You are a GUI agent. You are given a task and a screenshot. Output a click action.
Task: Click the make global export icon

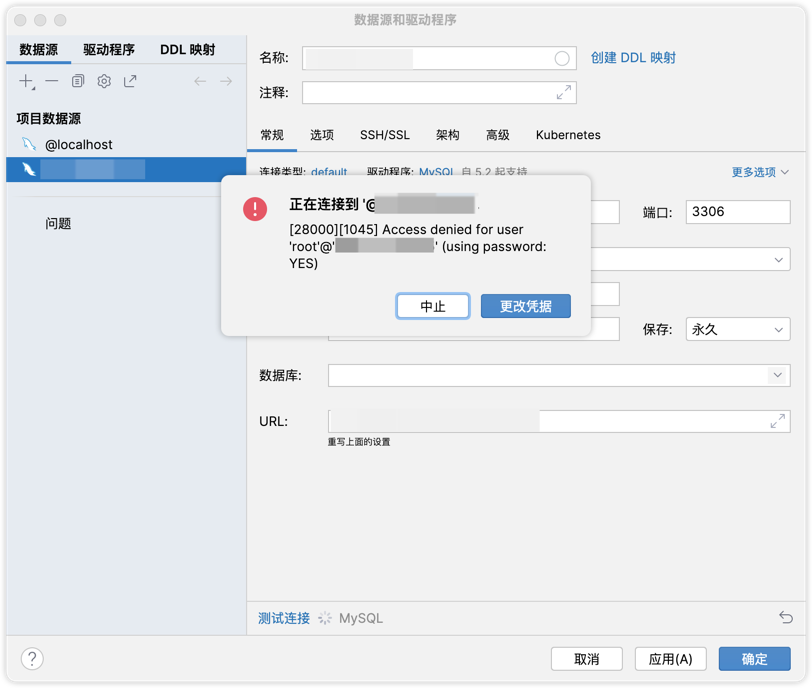[130, 81]
